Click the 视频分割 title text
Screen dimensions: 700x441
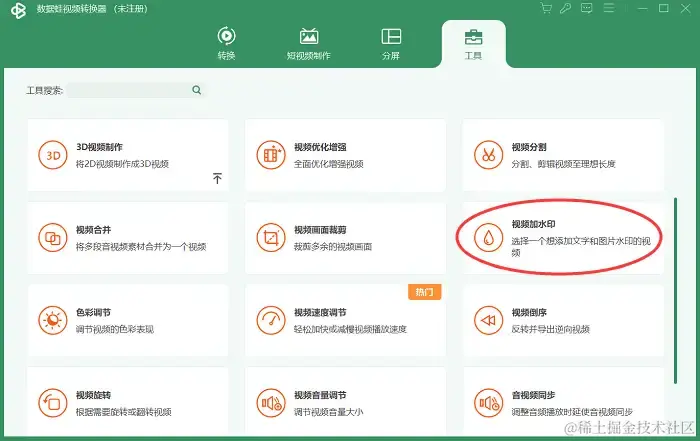[x=529, y=147]
